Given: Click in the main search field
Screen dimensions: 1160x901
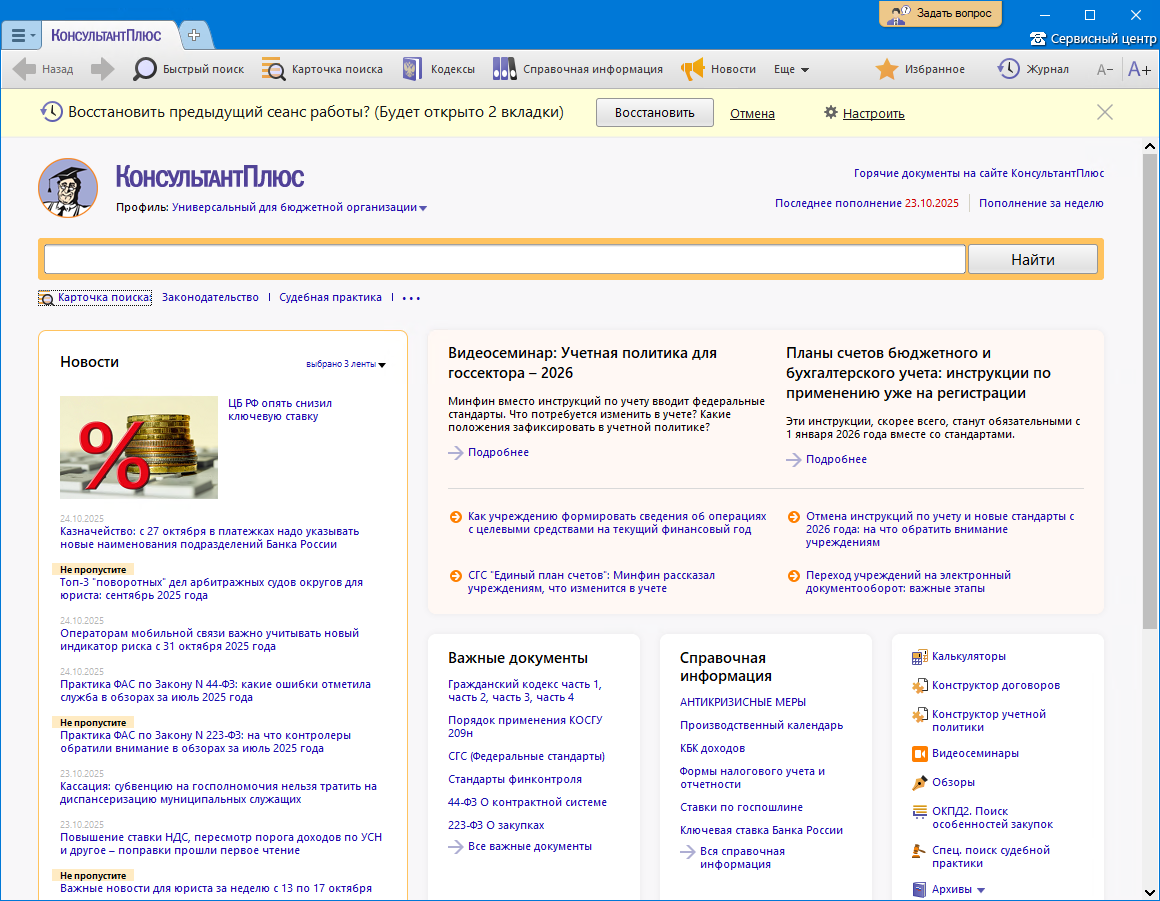Looking at the screenshot, I should pos(504,260).
